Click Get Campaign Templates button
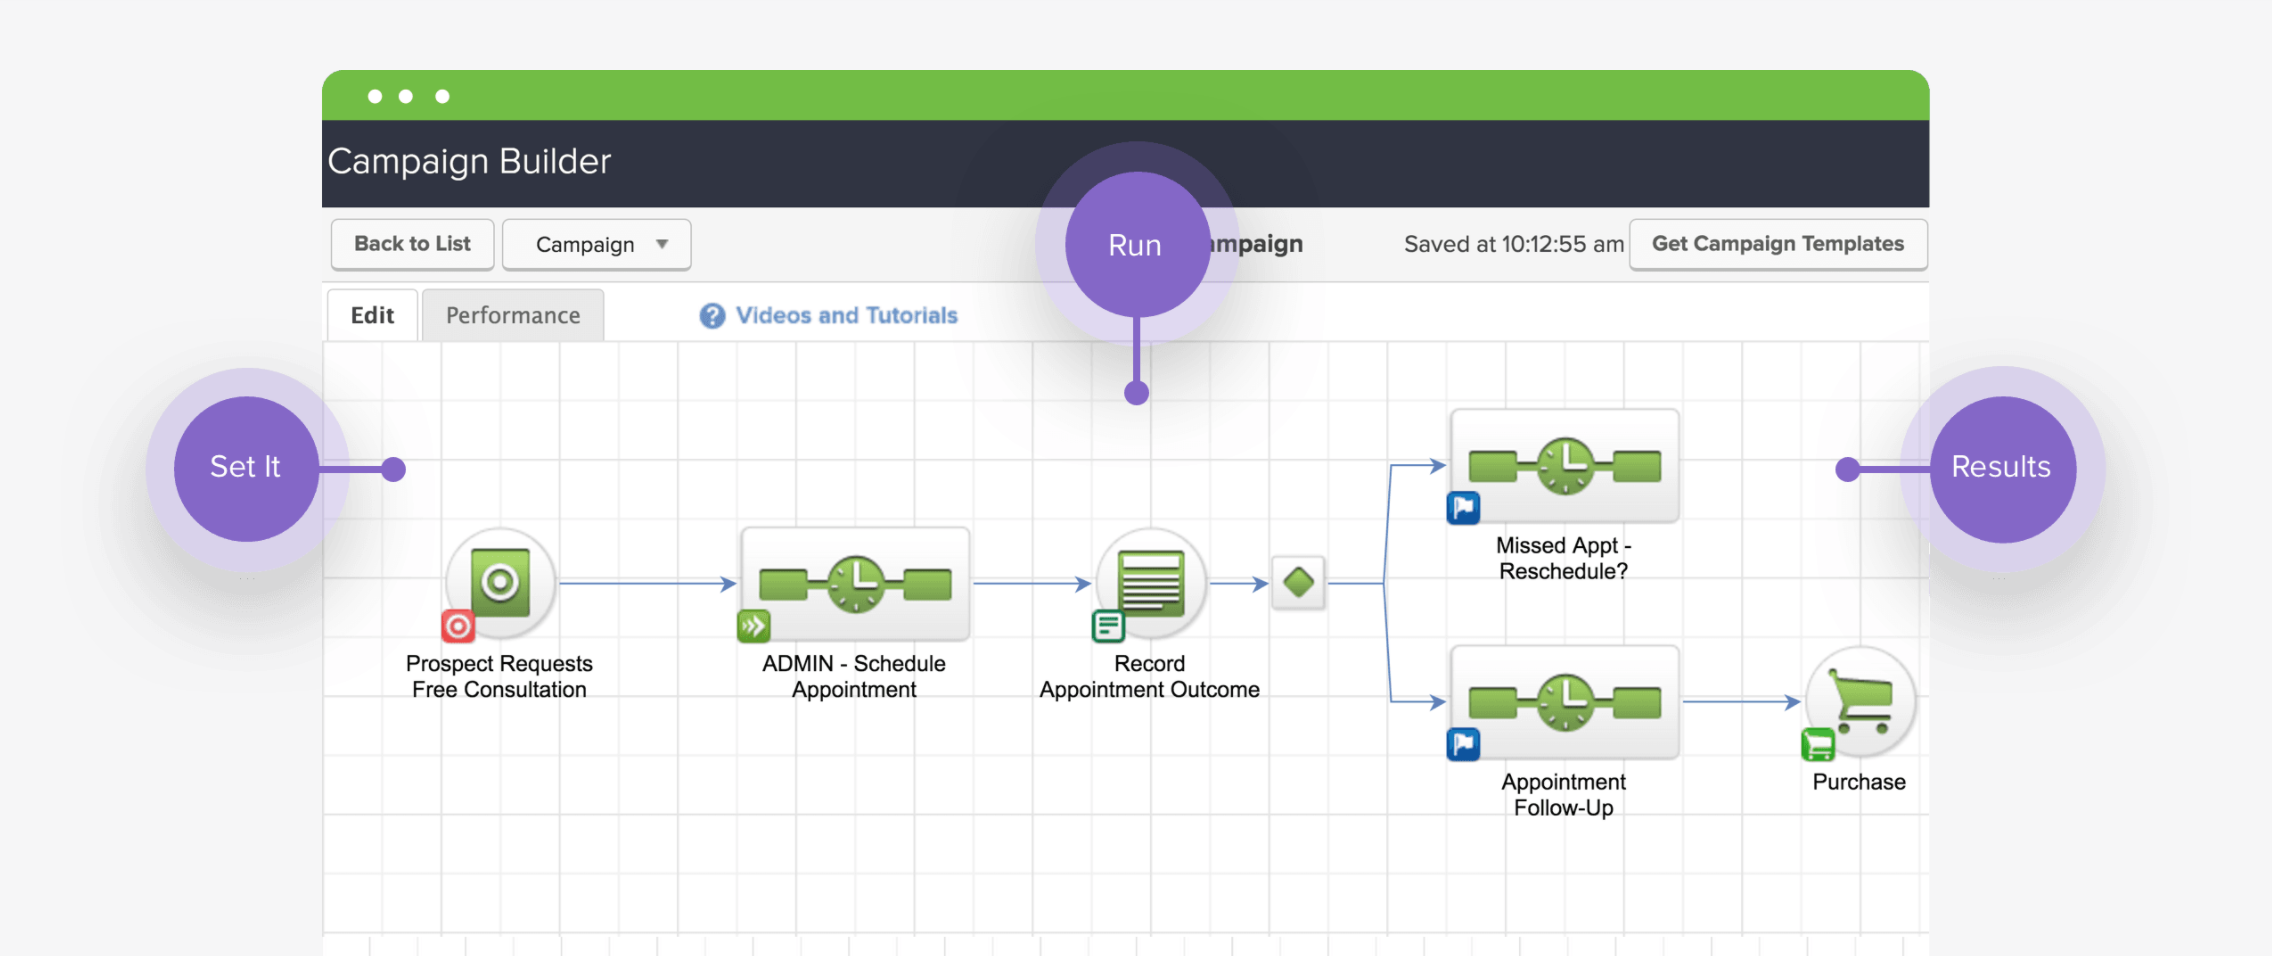The width and height of the screenshot is (2272, 956). [1778, 244]
